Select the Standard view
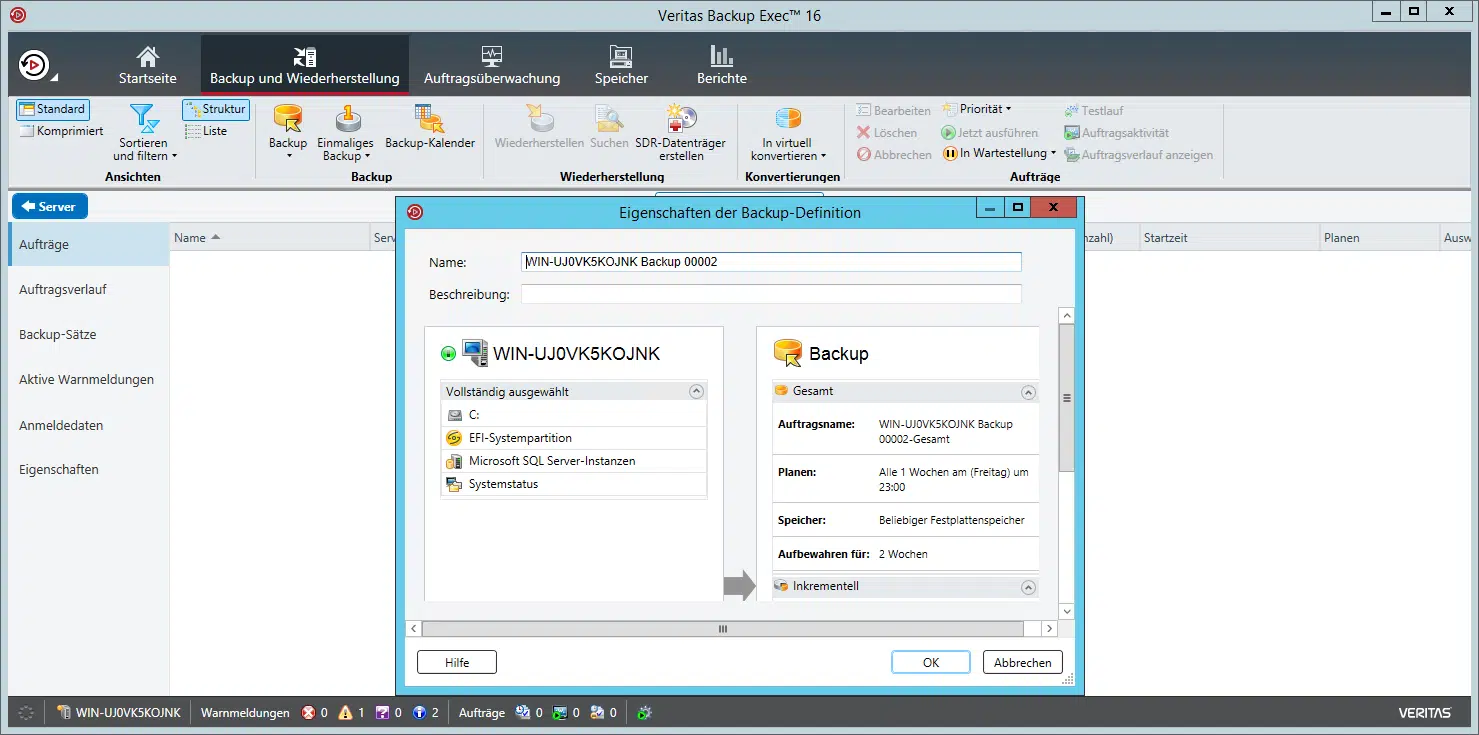 (x=52, y=109)
